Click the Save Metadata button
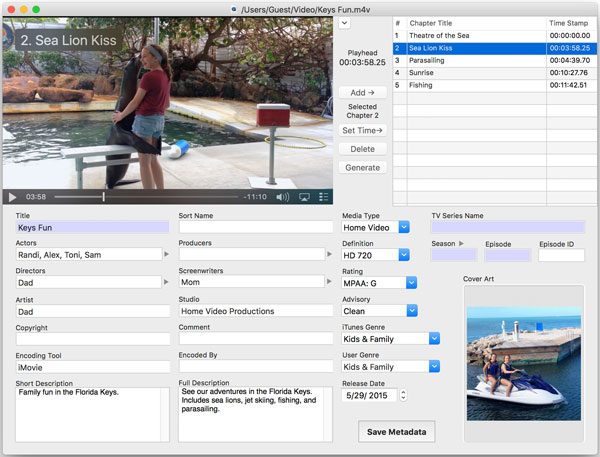This screenshot has height=457, width=600. click(x=398, y=431)
